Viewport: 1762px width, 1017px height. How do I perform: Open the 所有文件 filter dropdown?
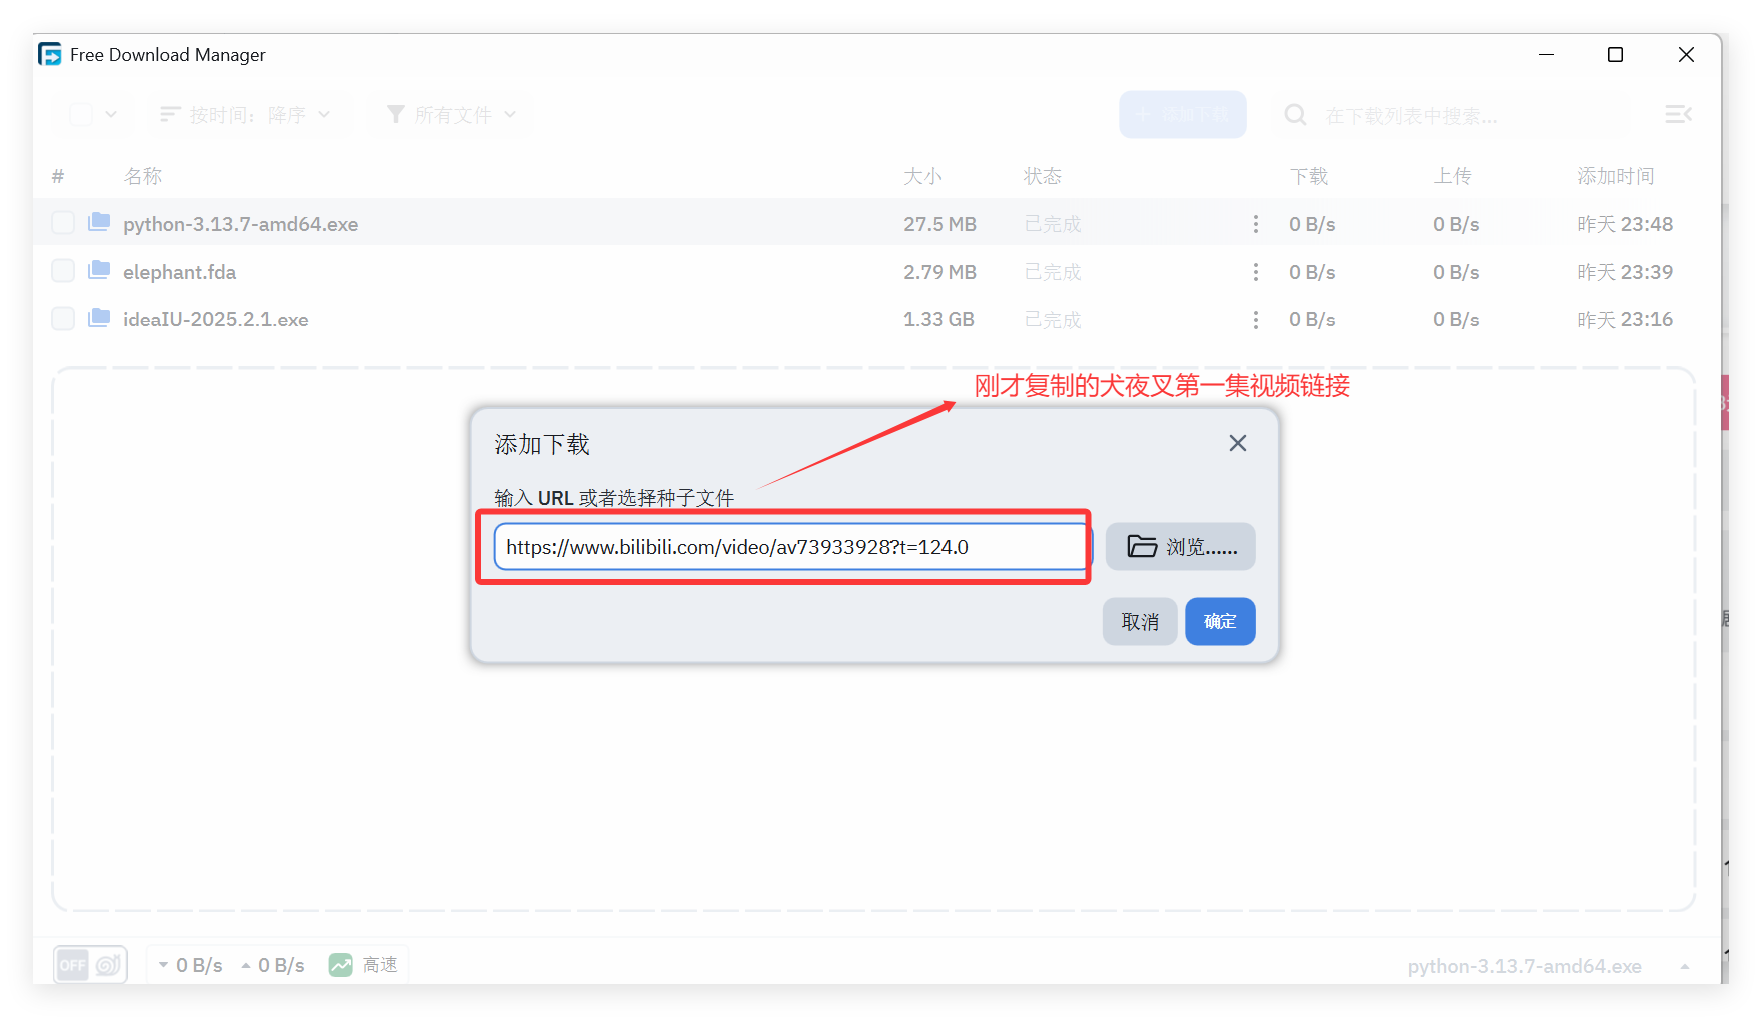click(452, 115)
